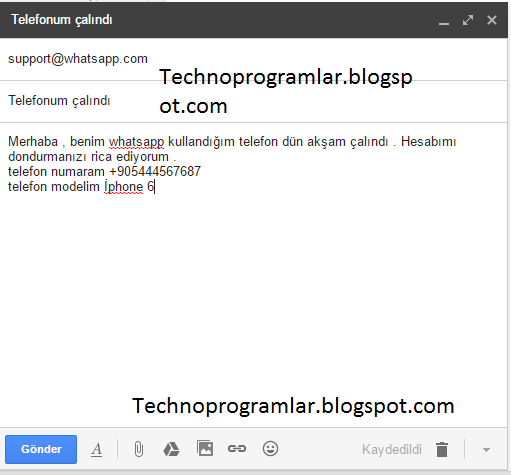Image resolution: width=511 pixels, height=475 pixels.
Task: Click 'Kaydedildi' saved status text
Action: (392, 449)
